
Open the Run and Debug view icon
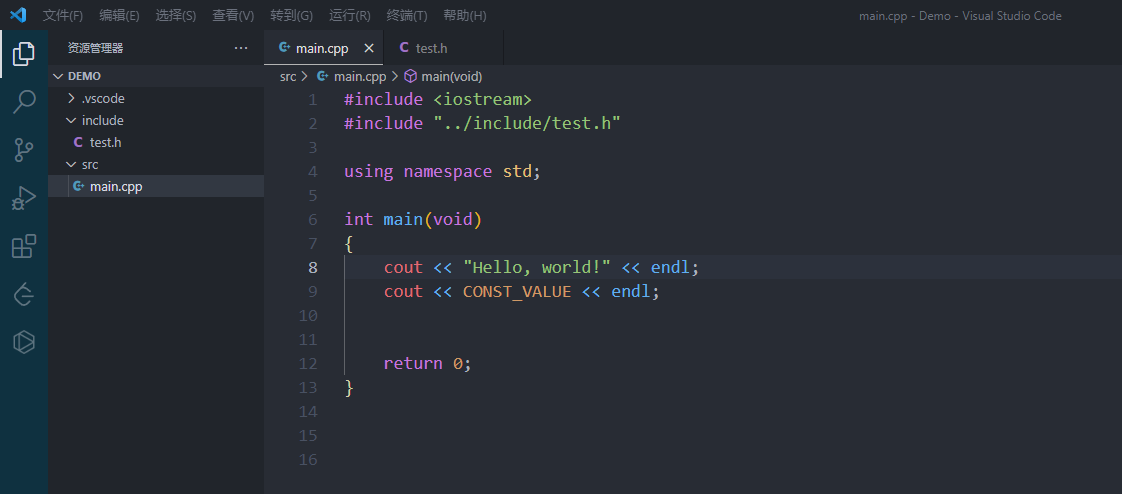point(24,198)
